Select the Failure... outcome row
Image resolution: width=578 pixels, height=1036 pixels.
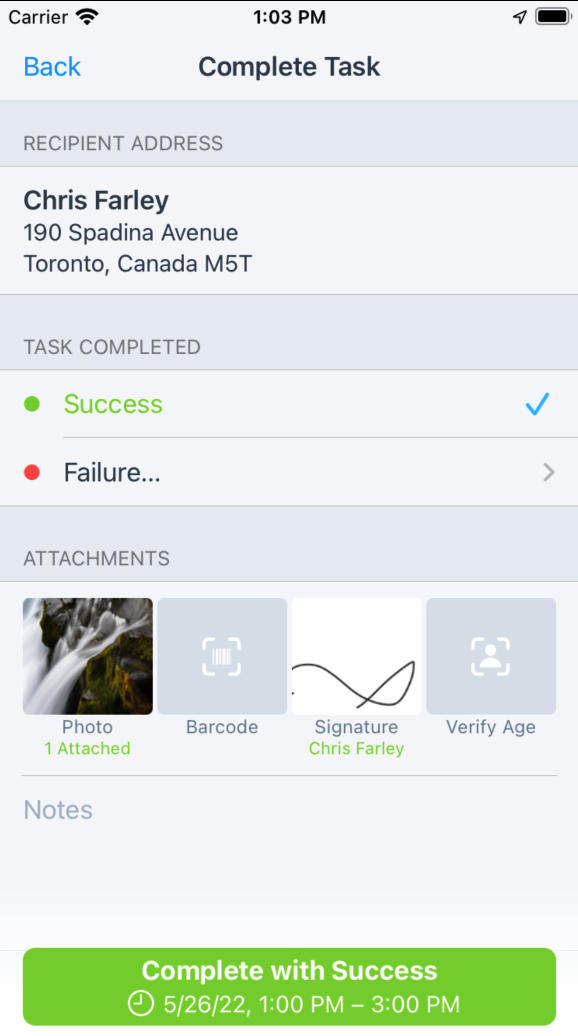[x=289, y=472]
